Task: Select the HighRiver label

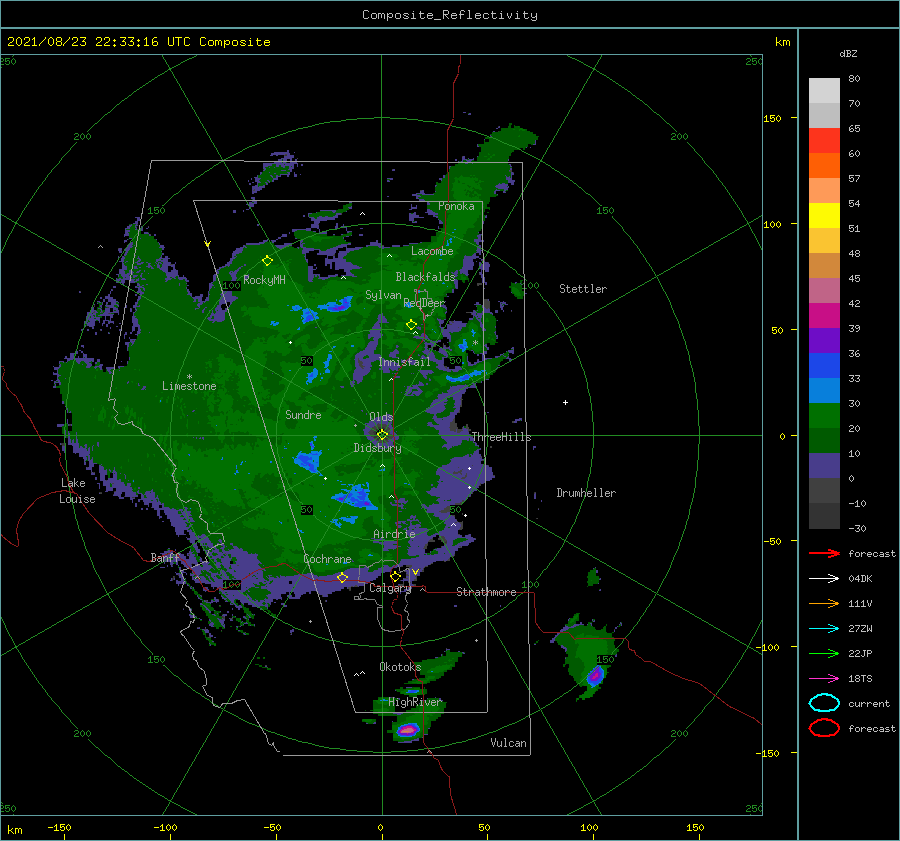Action: pos(414,702)
